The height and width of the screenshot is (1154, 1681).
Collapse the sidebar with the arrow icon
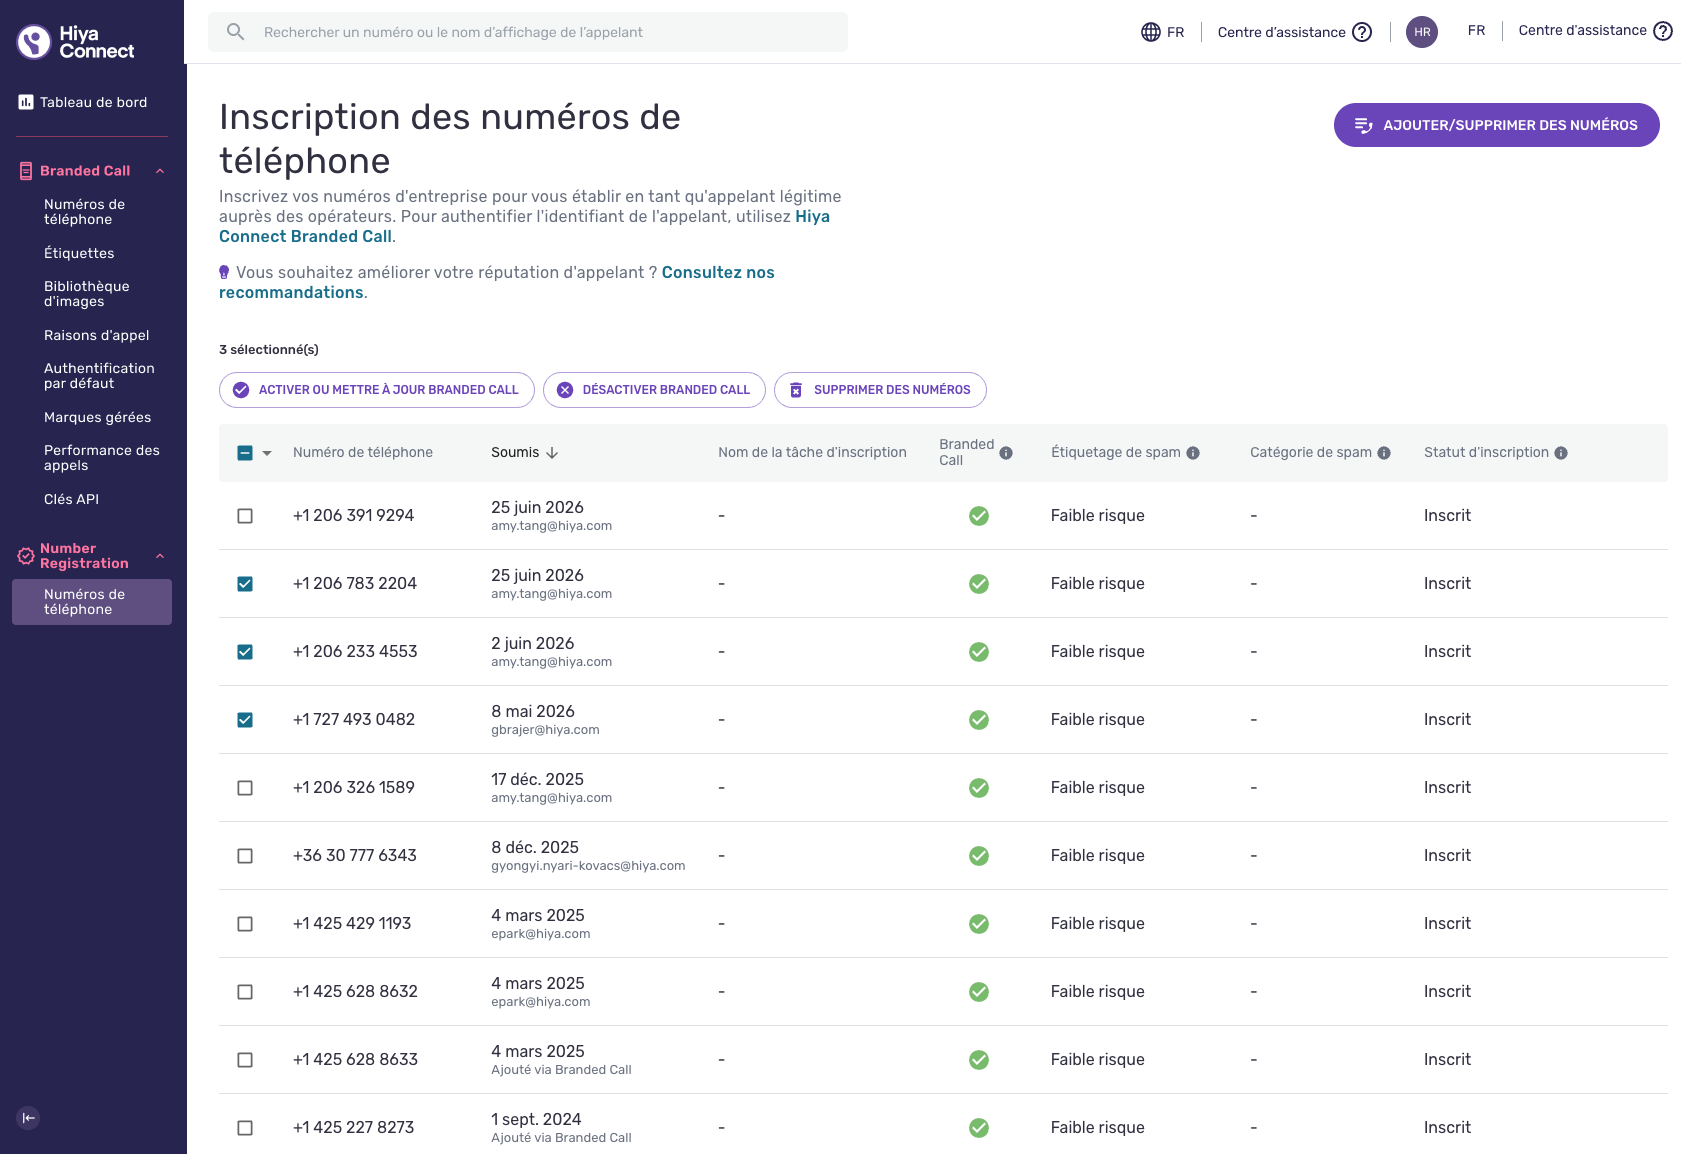click(x=28, y=1118)
